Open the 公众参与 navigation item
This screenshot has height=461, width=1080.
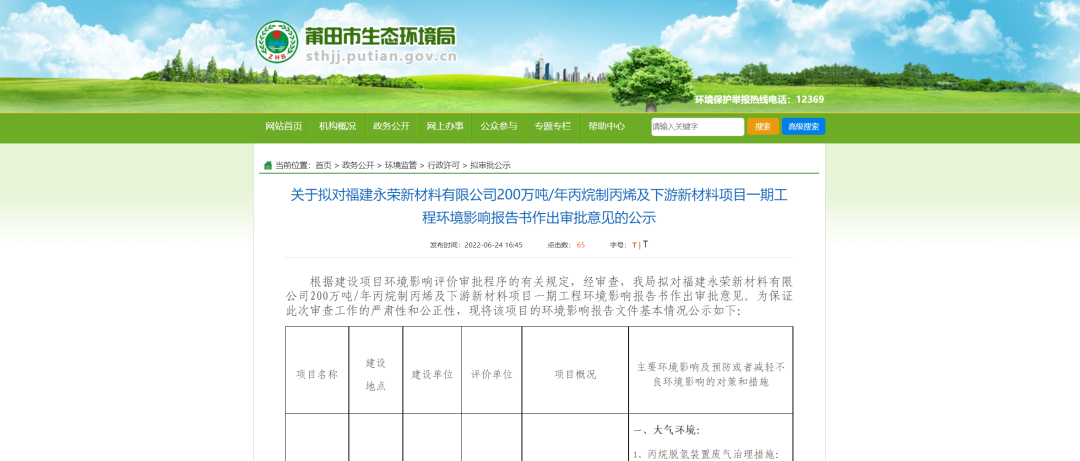tap(499, 126)
